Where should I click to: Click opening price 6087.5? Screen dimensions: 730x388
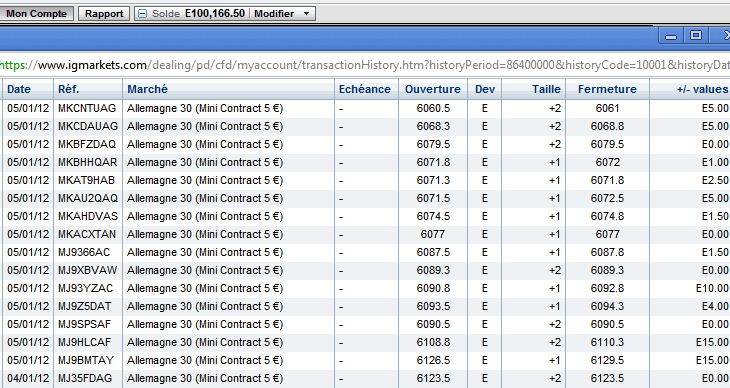(433, 252)
